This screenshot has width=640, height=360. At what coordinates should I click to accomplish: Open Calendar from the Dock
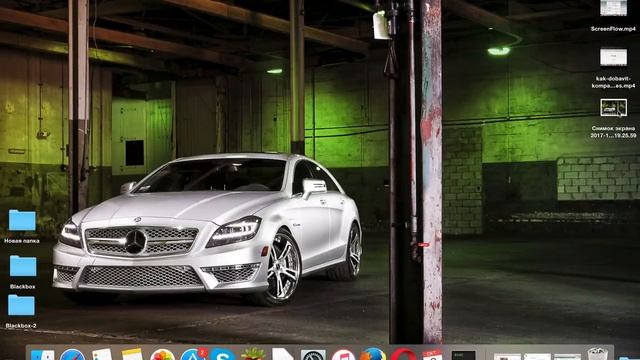click(x=433, y=355)
